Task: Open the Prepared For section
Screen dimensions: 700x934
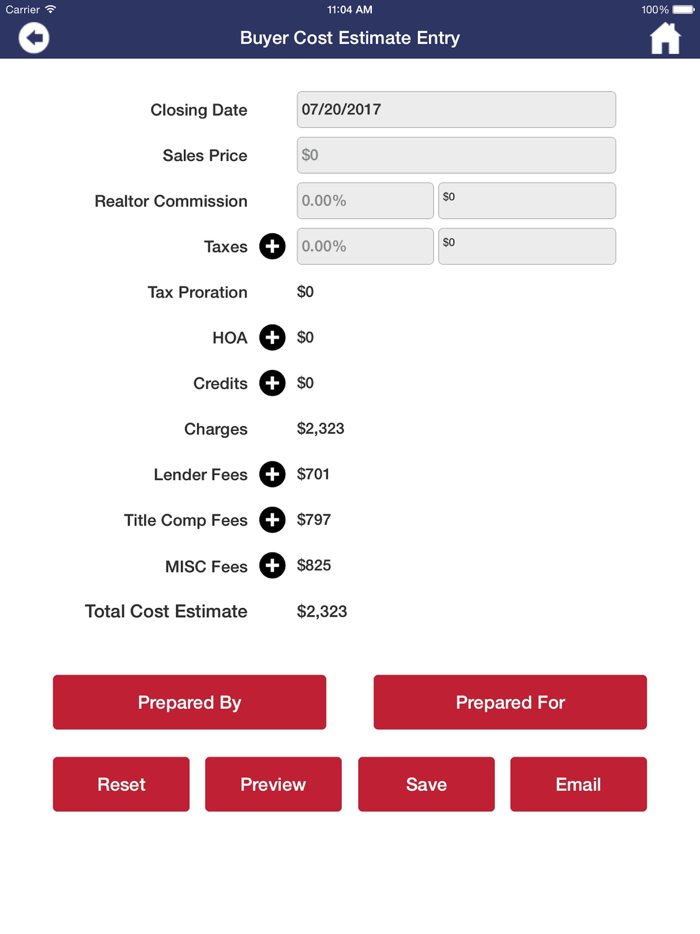Action: pos(510,702)
